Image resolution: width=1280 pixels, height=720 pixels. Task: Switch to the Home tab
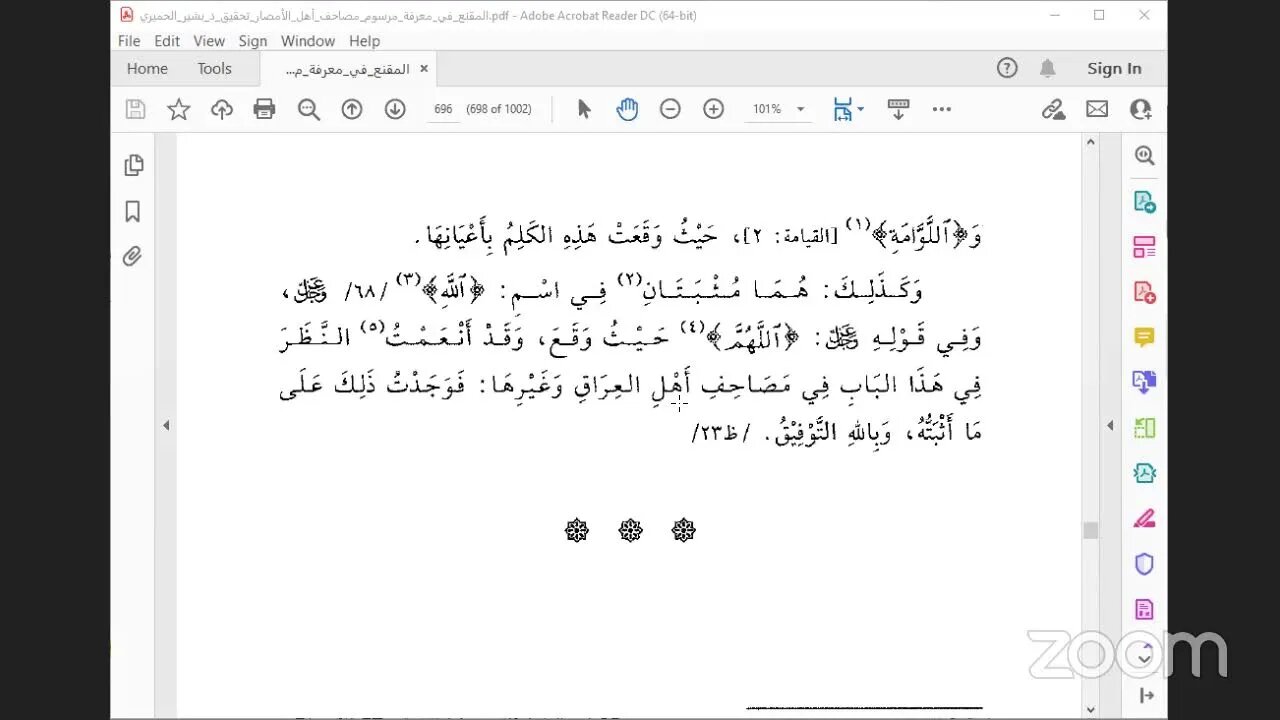147,68
